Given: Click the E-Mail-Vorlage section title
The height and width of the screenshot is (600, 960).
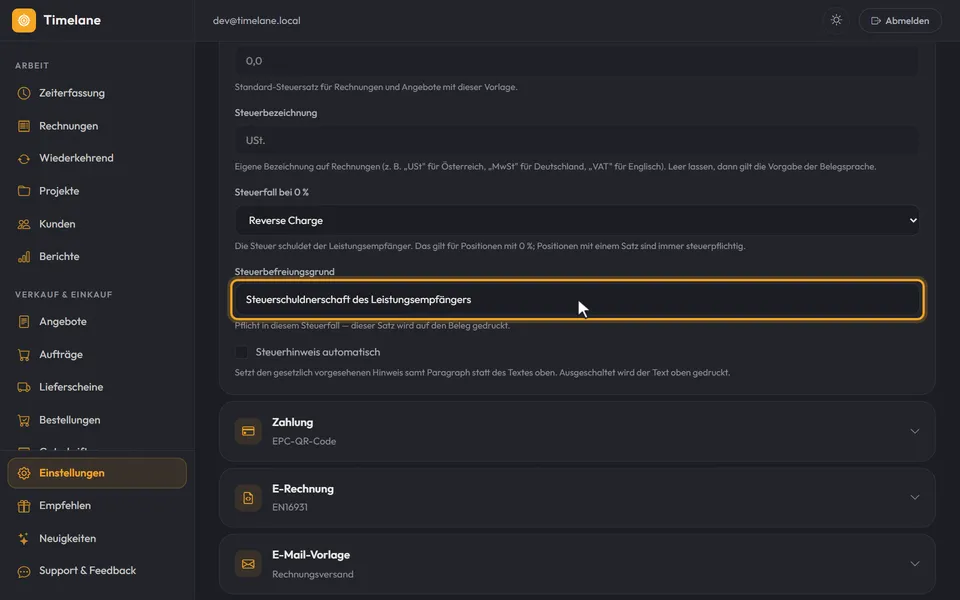Looking at the screenshot, I should click(311, 555).
